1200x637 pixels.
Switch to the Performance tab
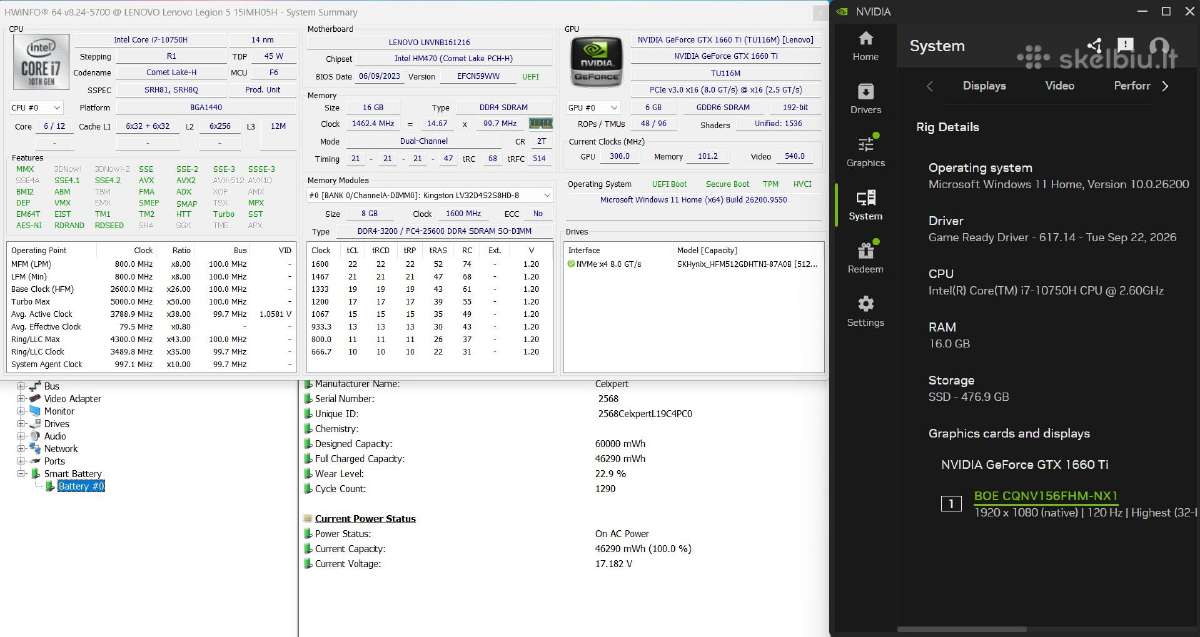1132,86
